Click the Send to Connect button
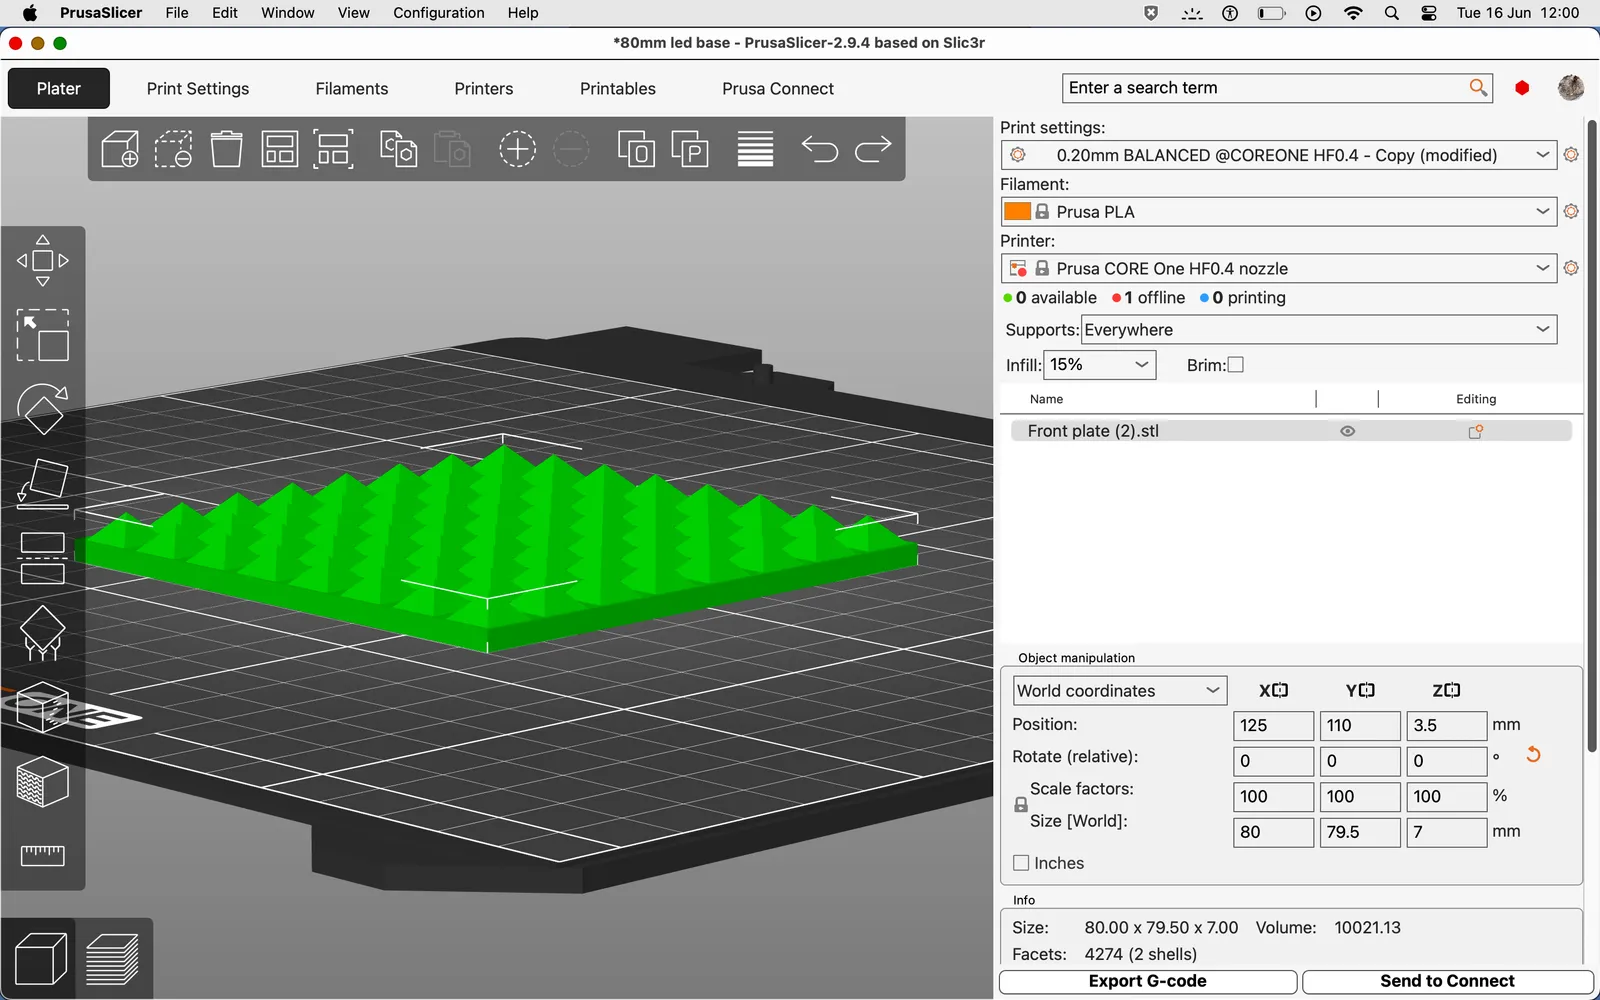The width and height of the screenshot is (1600, 1000). (x=1448, y=981)
